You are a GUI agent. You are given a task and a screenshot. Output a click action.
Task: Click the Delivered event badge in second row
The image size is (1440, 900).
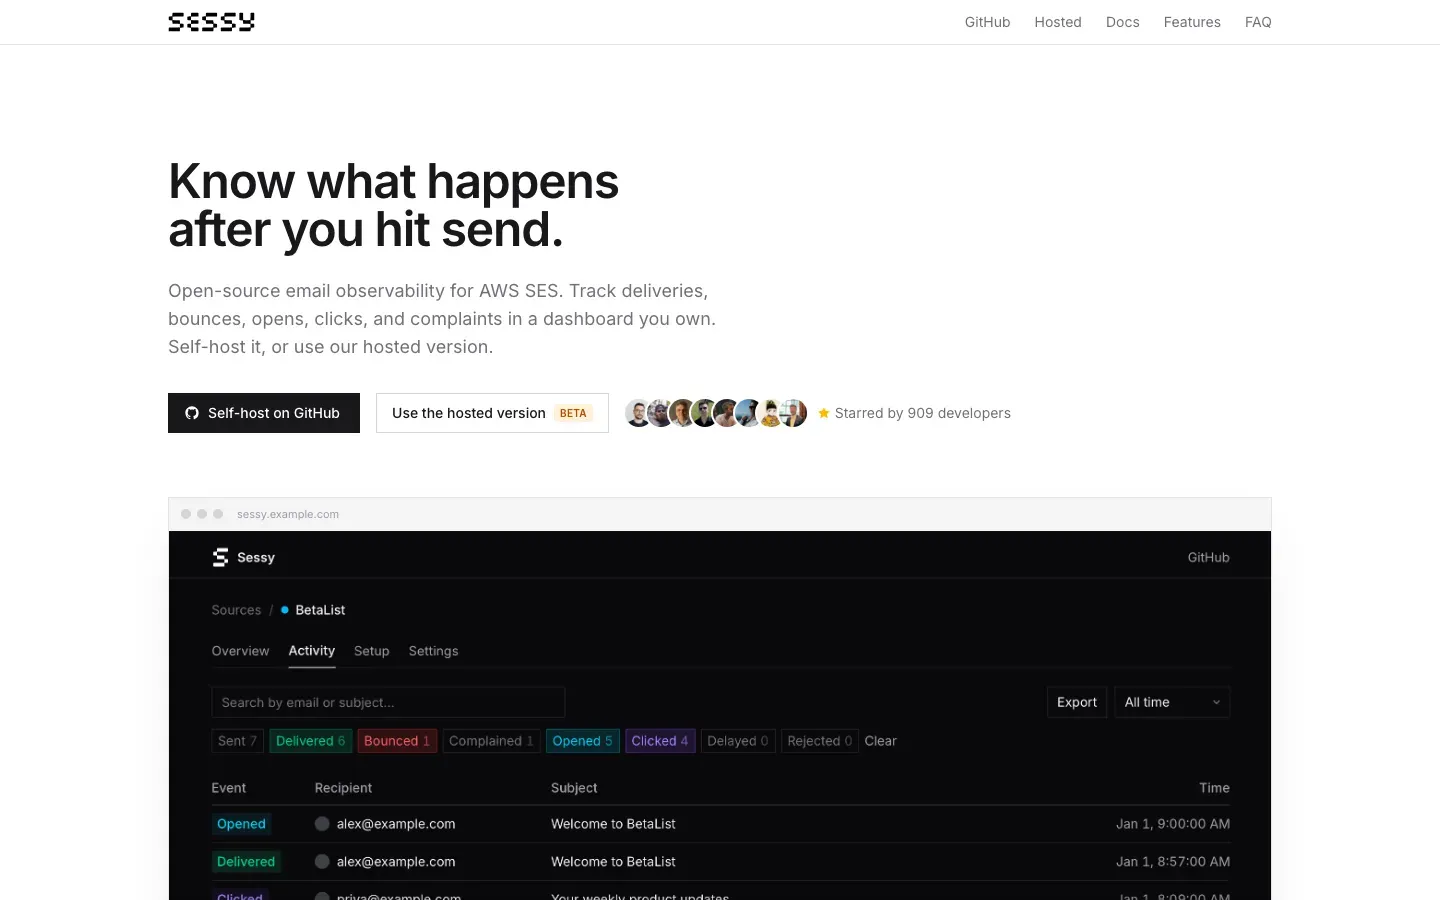(246, 862)
